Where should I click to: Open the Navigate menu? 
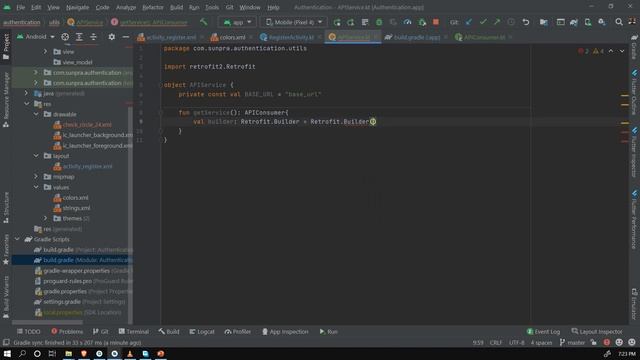tap(78, 7)
